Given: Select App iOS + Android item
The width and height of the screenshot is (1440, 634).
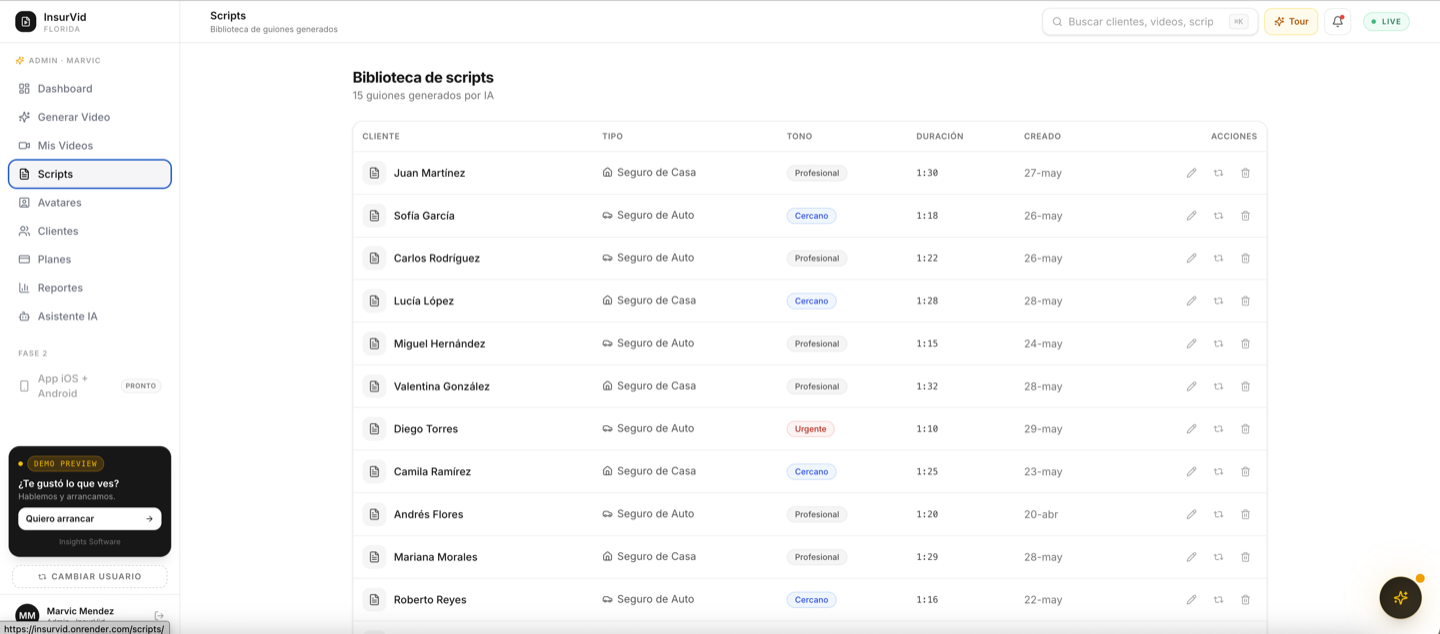Looking at the screenshot, I should 90,386.
